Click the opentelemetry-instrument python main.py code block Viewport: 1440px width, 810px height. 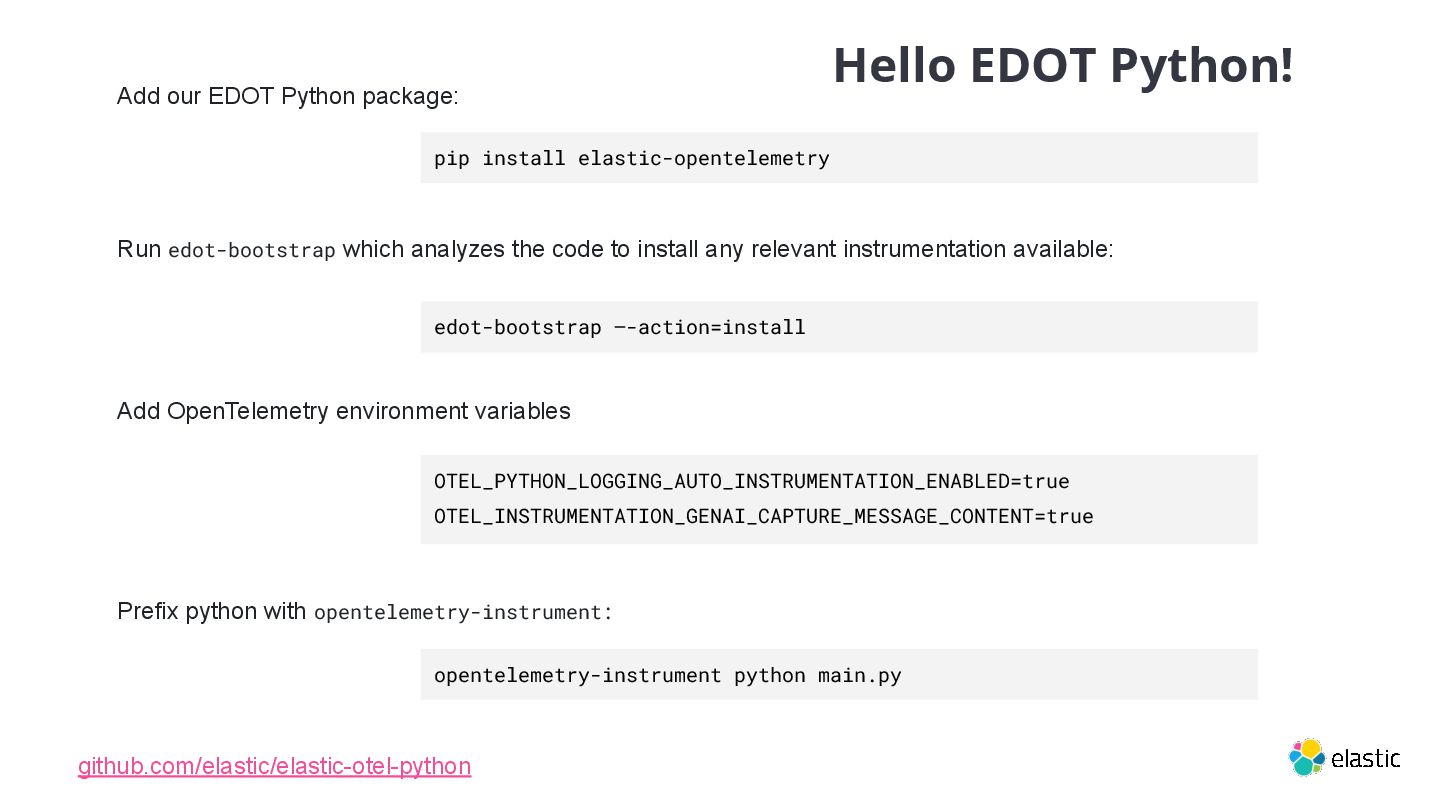coord(838,675)
